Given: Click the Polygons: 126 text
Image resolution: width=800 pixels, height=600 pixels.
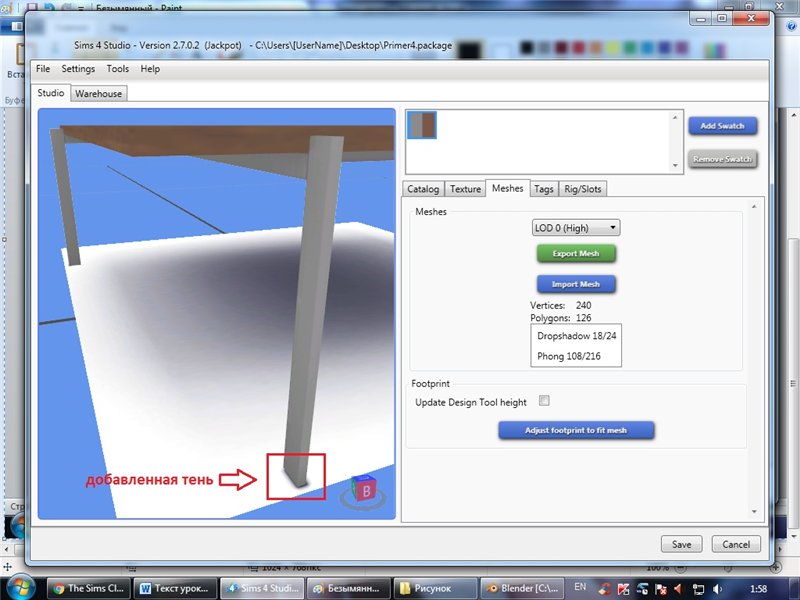Looking at the screenshot, I should coord(561,318).
